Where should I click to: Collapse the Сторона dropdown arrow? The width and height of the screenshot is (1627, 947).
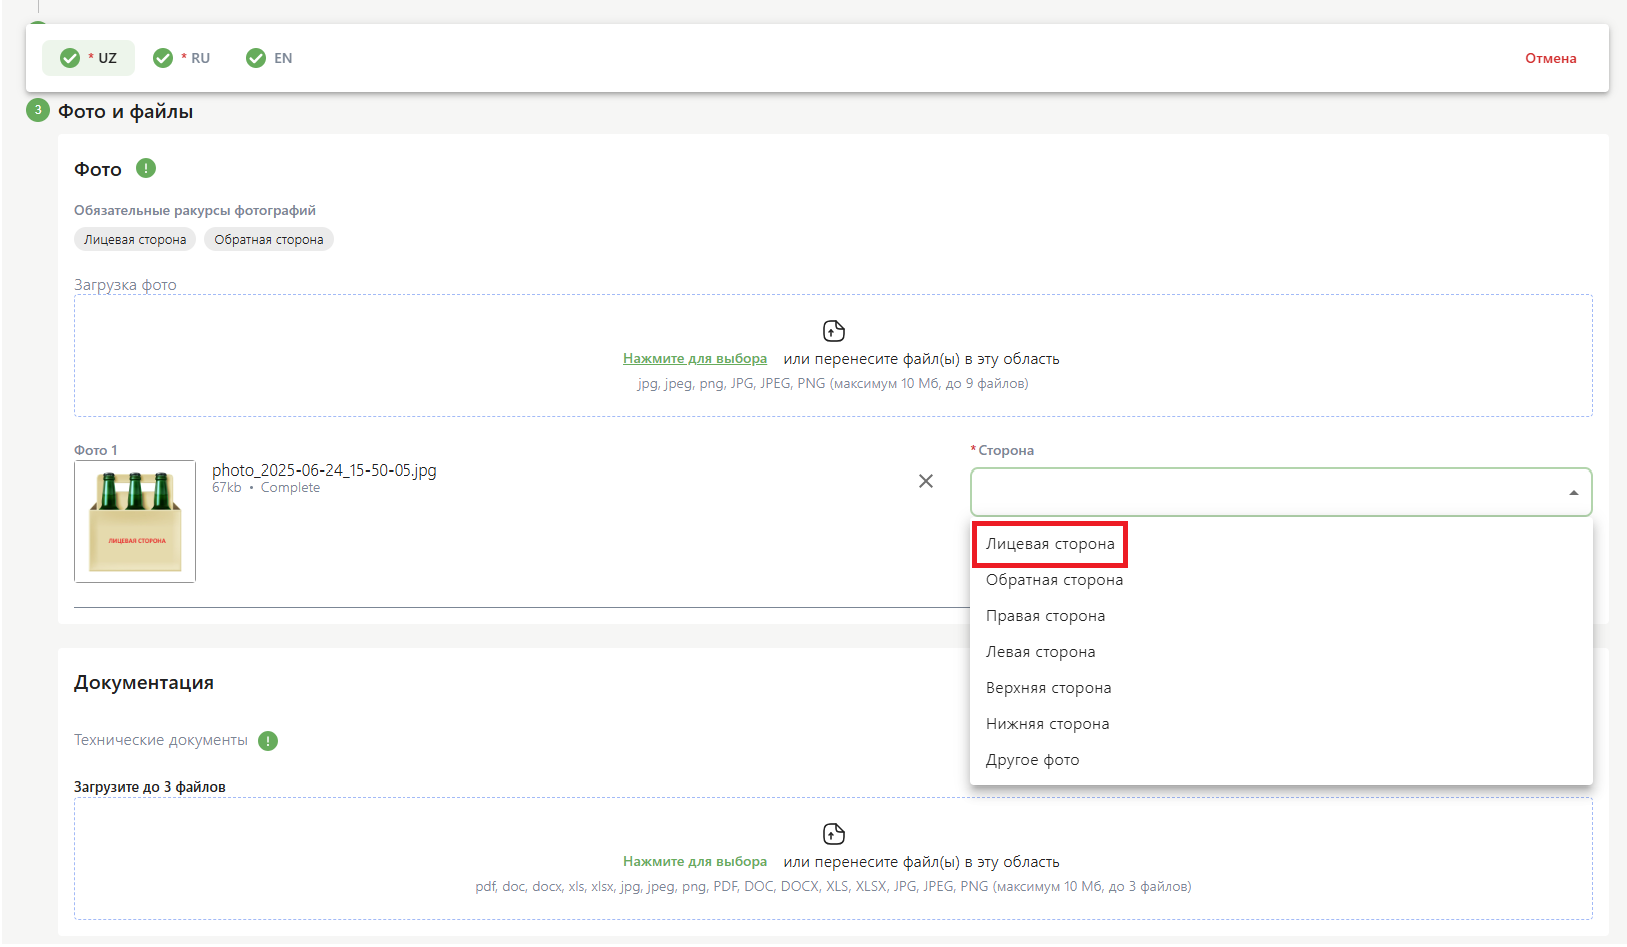(x=1573, y=493)
